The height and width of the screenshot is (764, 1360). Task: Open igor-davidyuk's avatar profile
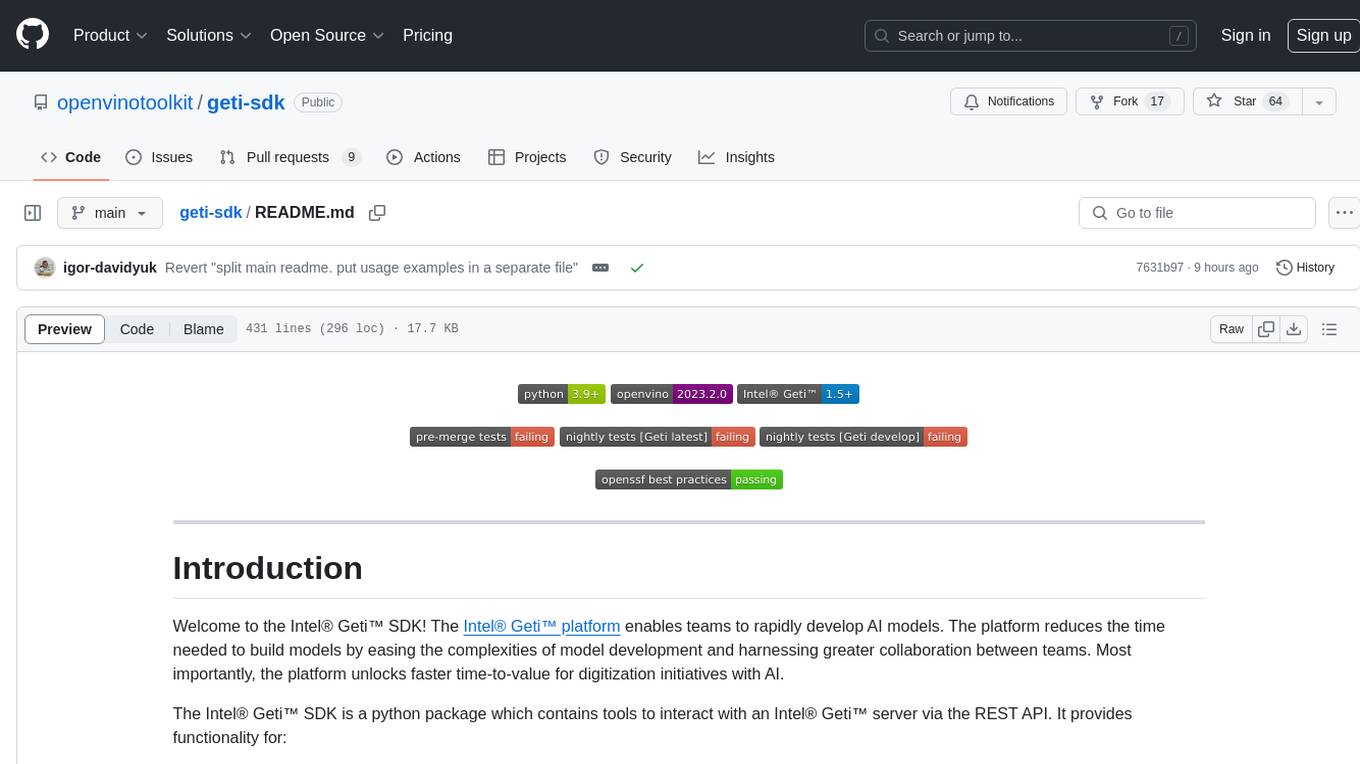[x=44, y=267]
